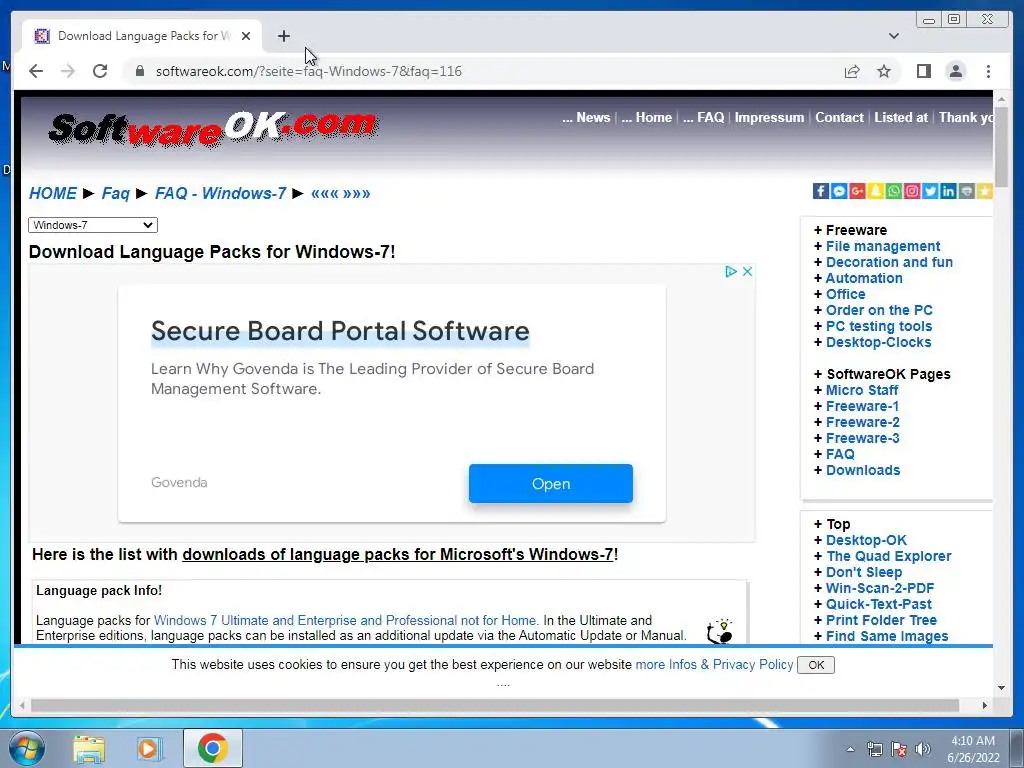Show hidden tray icons arrow
The width and height of the screenshot is (1024, 768).
[x=850, y=749]
